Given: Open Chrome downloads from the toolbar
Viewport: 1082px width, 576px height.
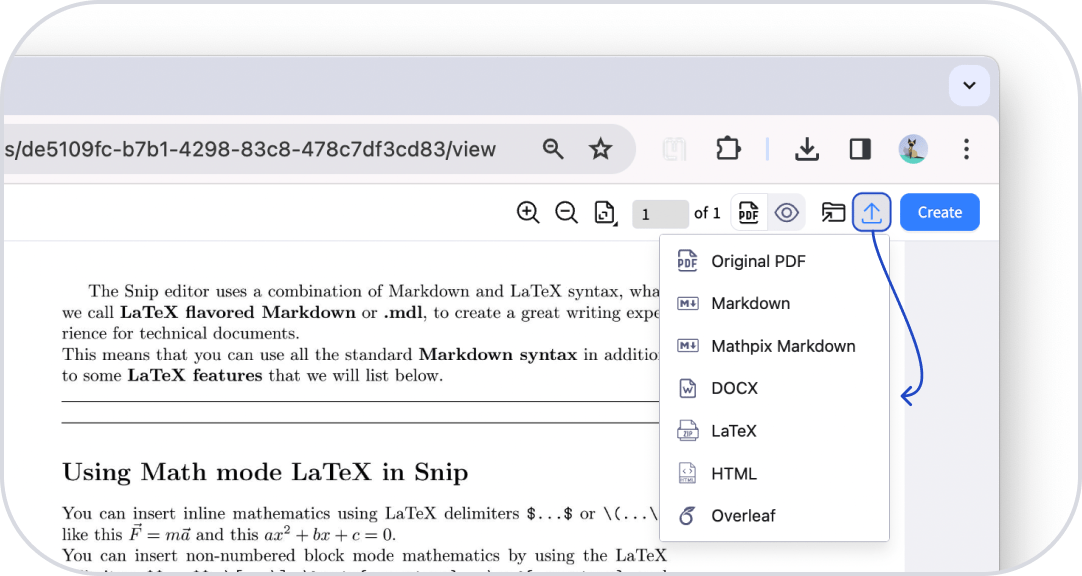Looking at the screenshot, I should [x=807, y=148].
